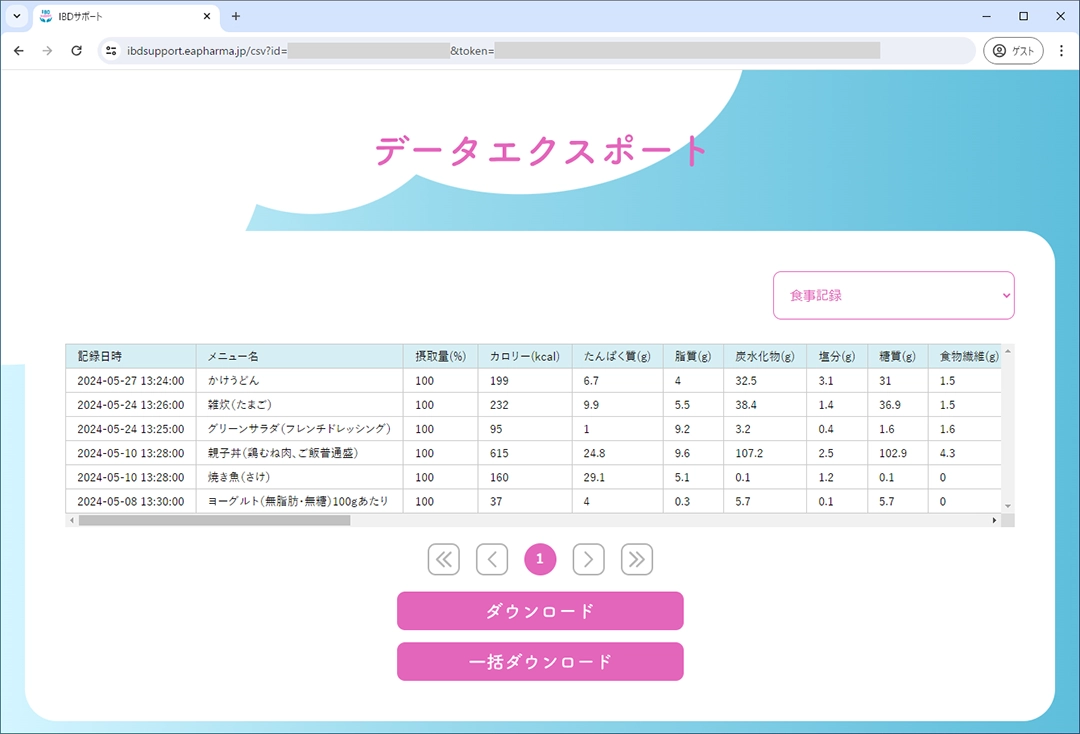1080x734 pixels.
Task: Click the 塩分(g) column header
Action: click(837, 356)
